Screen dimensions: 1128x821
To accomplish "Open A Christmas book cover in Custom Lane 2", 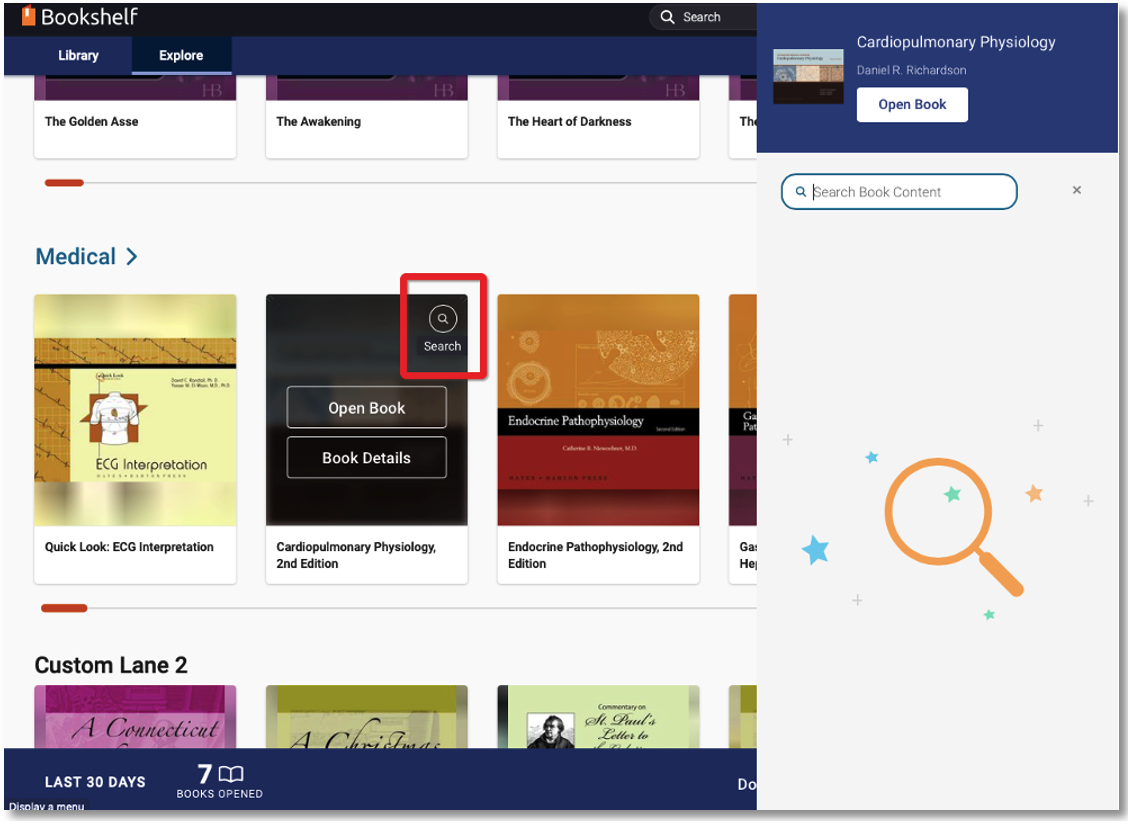I will [x=366, y=717].
